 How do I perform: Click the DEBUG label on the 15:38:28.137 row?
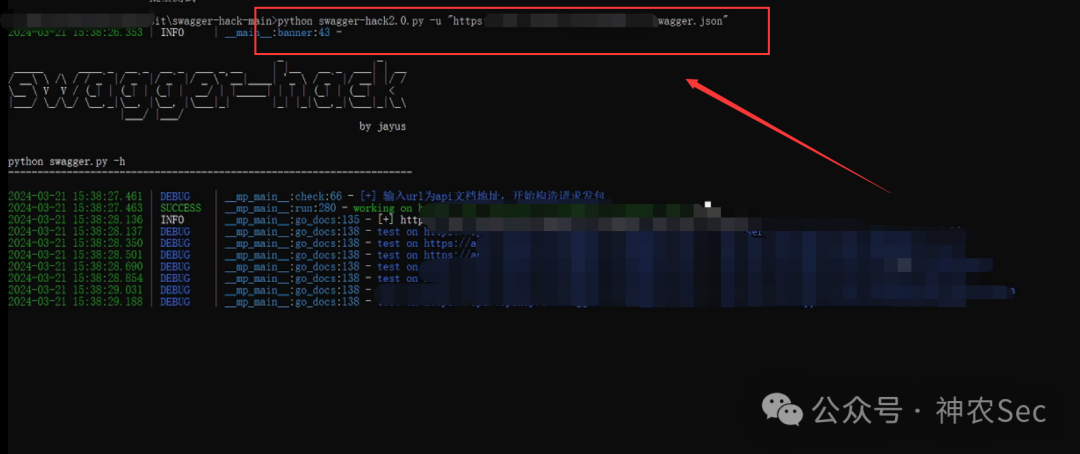pos(175,231)
